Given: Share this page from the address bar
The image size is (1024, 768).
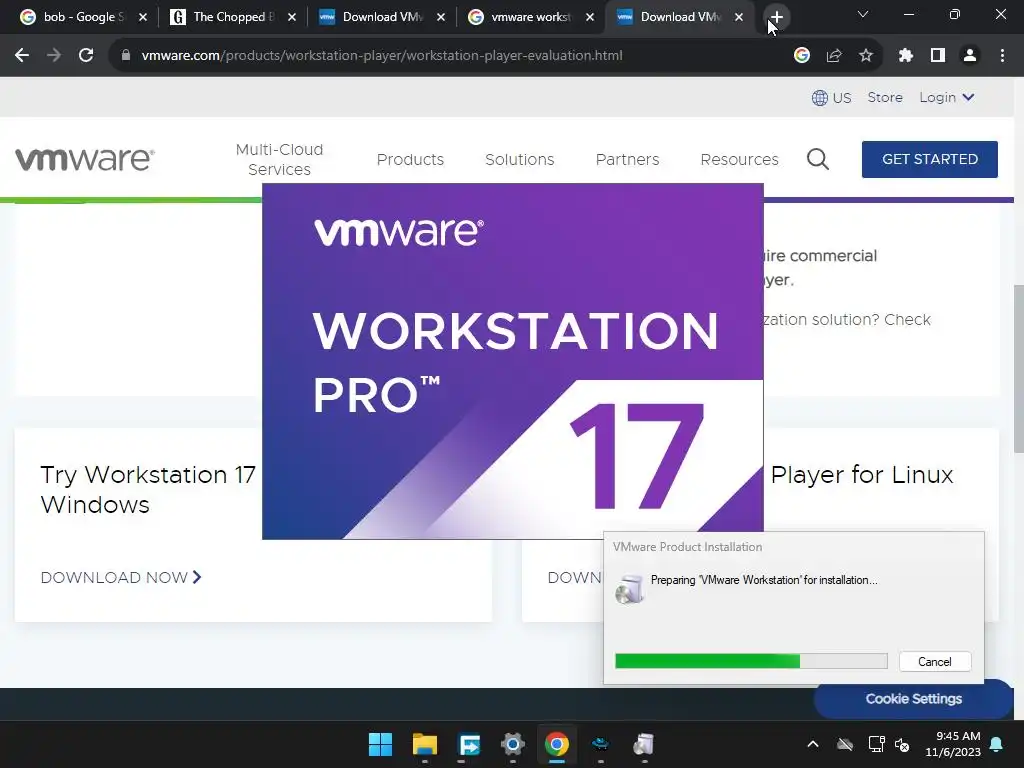Looking at the screenshot, I should (834, 56).
